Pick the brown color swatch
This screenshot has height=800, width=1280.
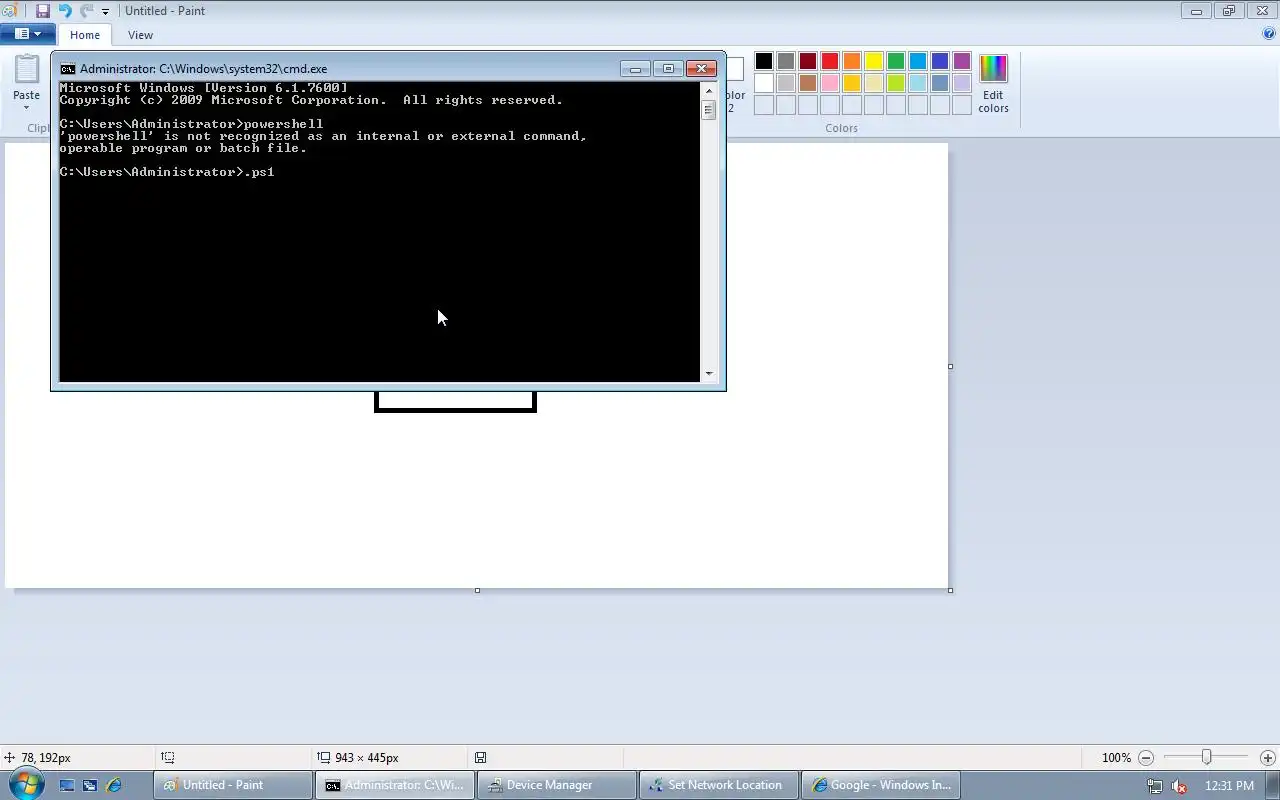coord(808,83)
